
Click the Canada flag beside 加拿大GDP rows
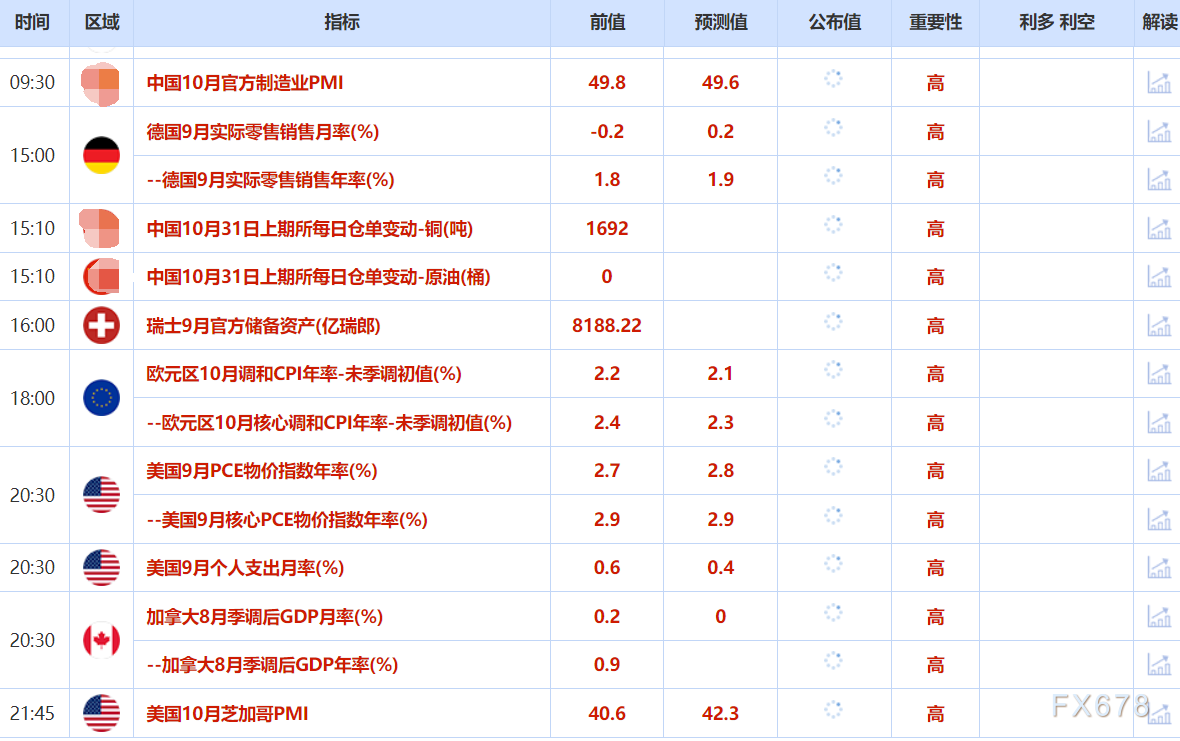100,640
